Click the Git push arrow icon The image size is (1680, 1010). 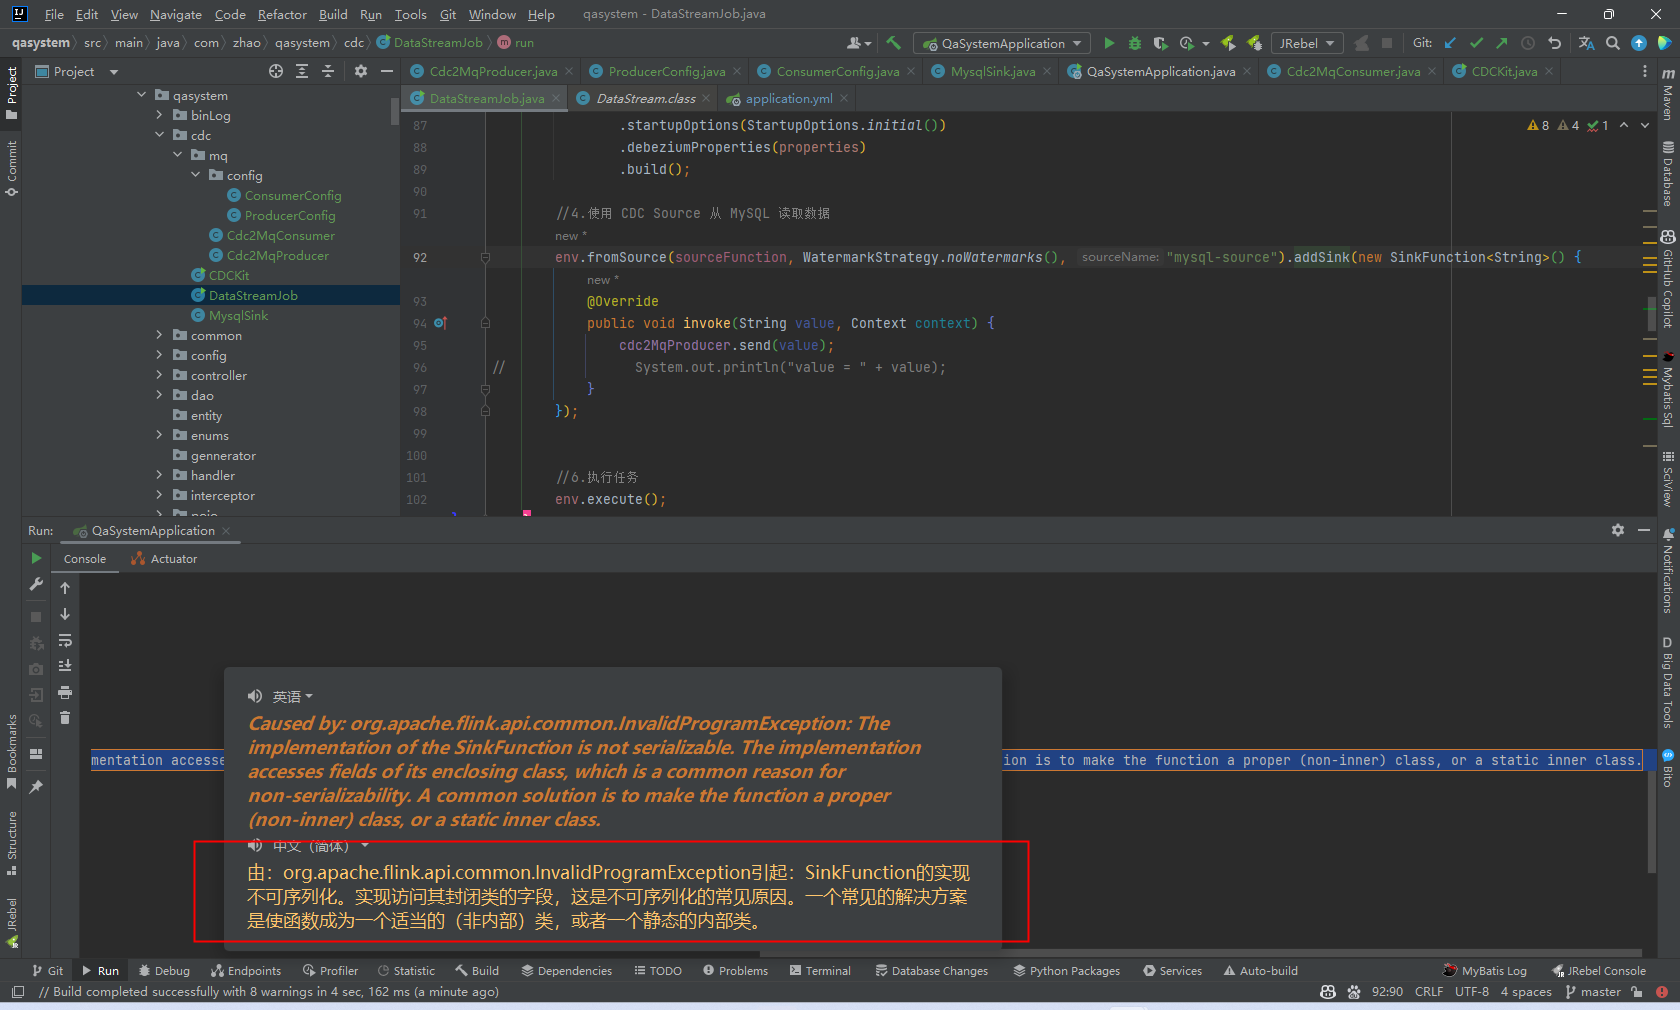[1501, 43]
